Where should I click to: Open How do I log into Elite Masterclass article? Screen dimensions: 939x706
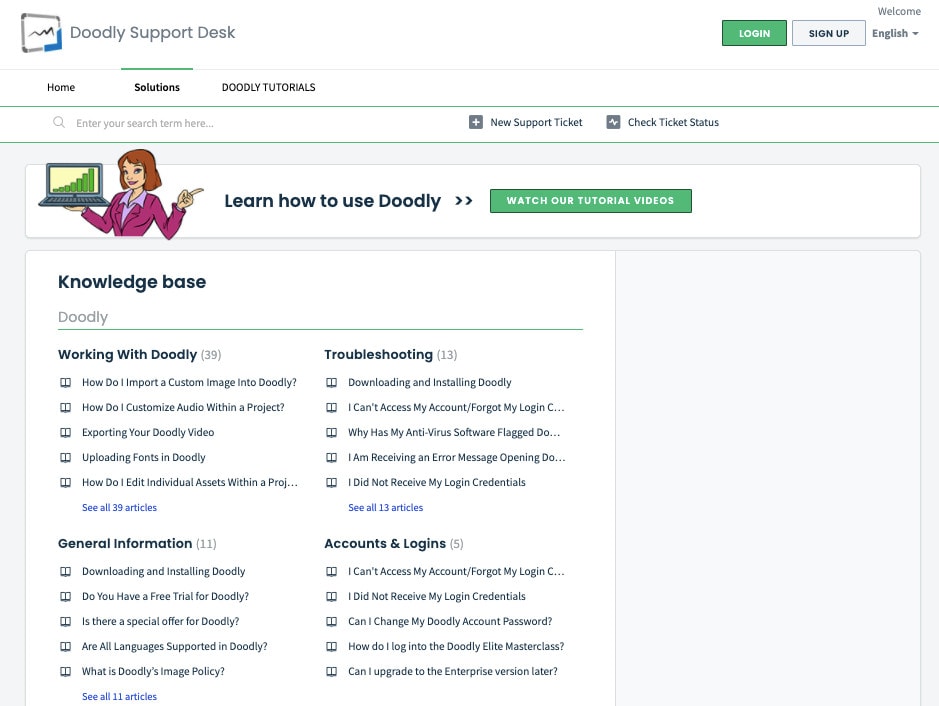(456, 647)
